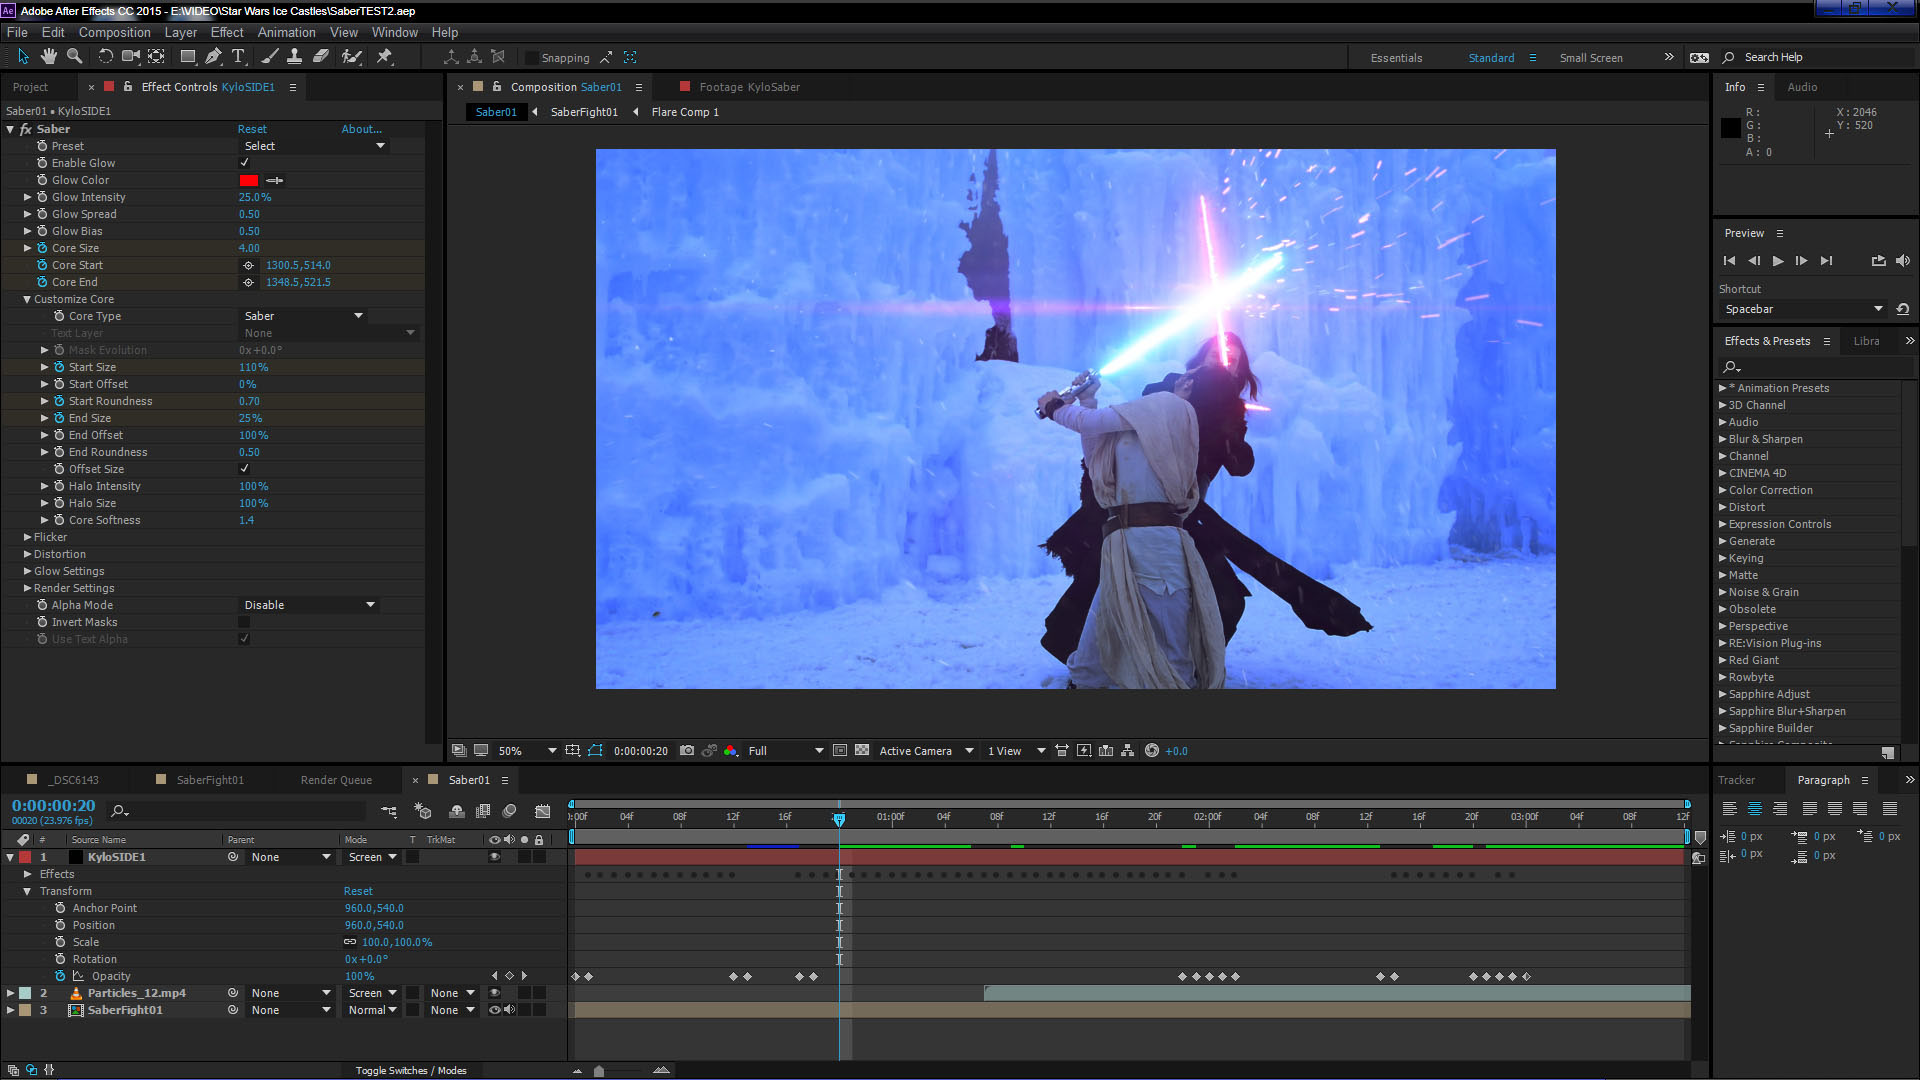Toggle Enable Glow checkbox for Saber
1920x1080 pixels.
pyautogui.click(x=244, y=162)
